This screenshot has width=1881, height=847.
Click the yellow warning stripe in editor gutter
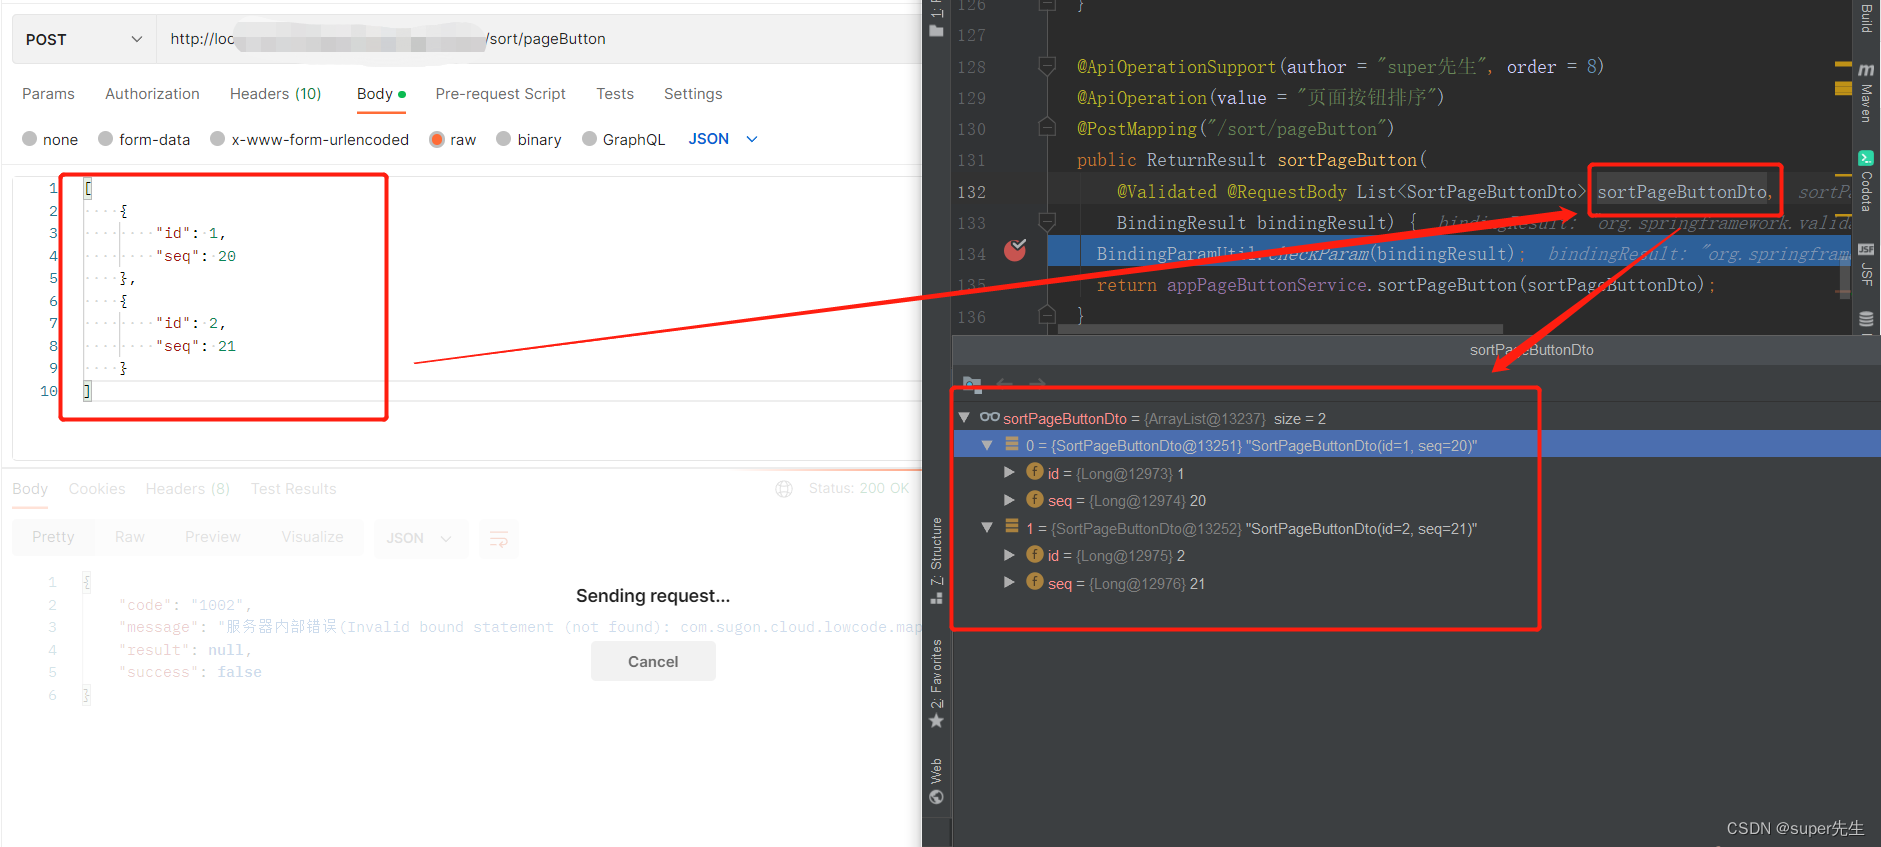1843,88
